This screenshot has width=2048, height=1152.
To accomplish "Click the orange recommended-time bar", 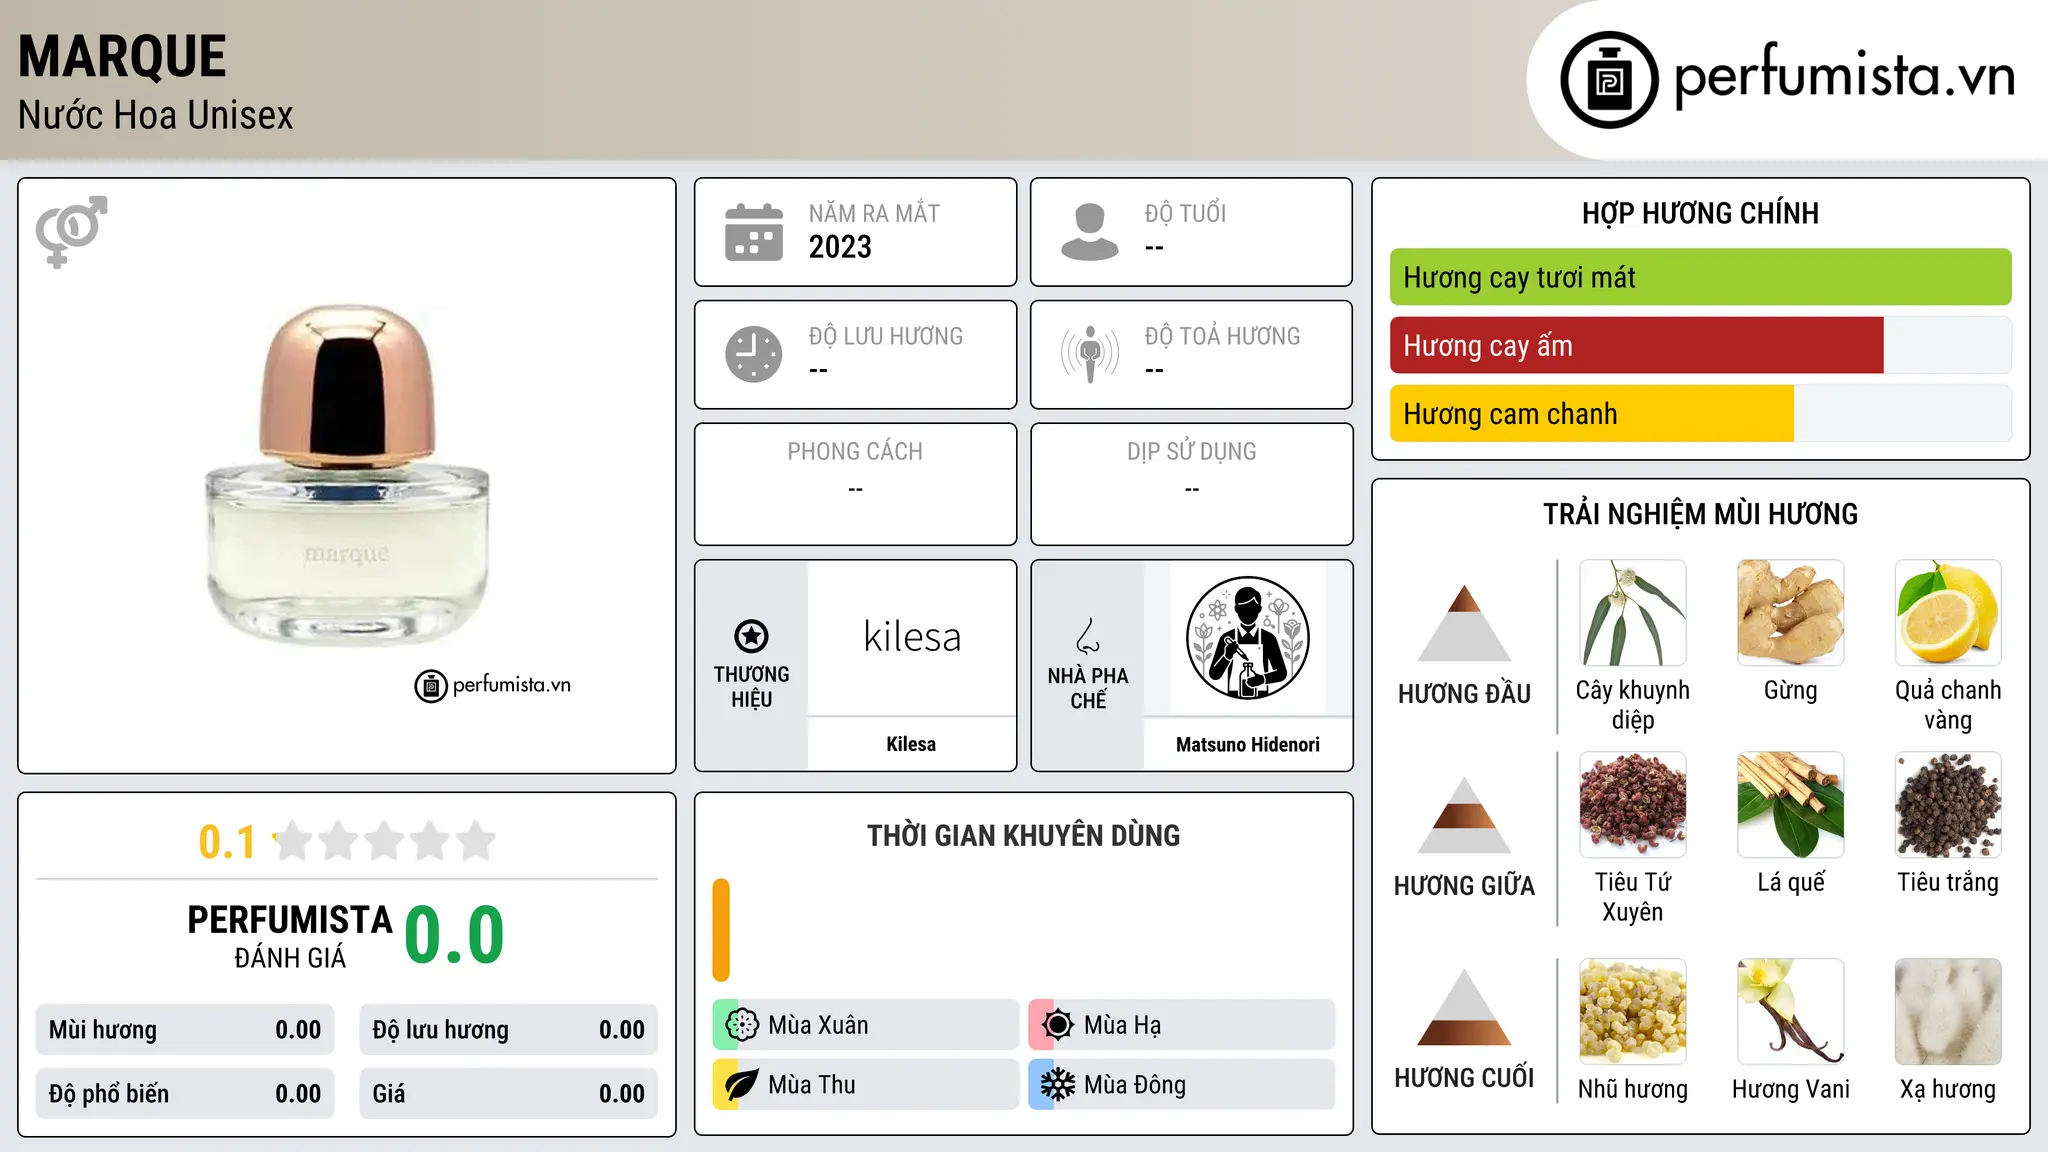I will point(721,930).
